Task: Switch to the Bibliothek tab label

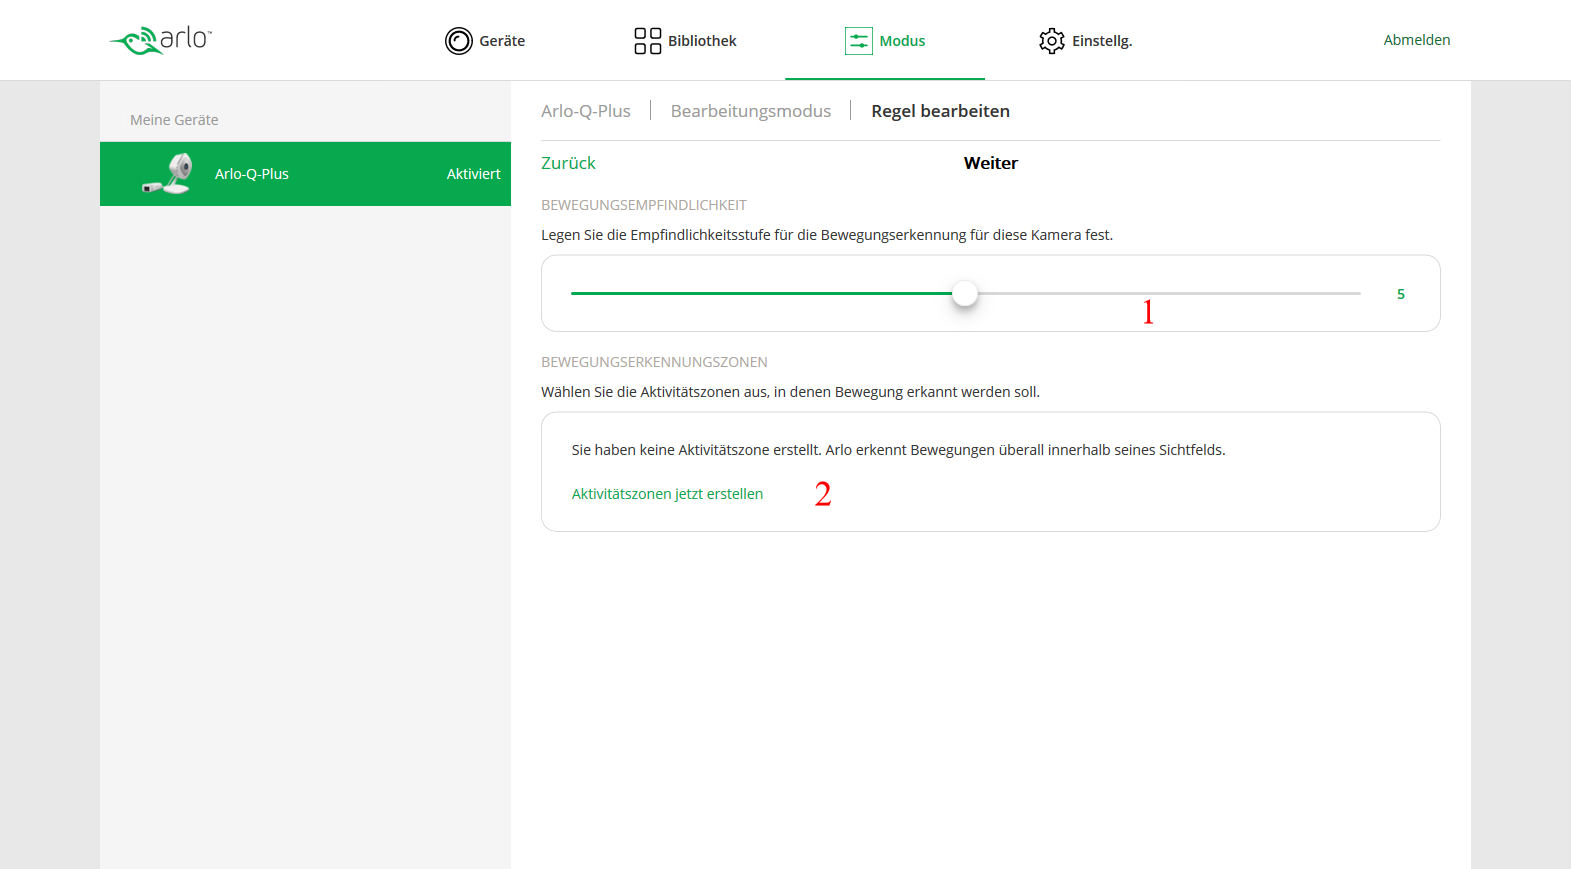Action: 702,41
